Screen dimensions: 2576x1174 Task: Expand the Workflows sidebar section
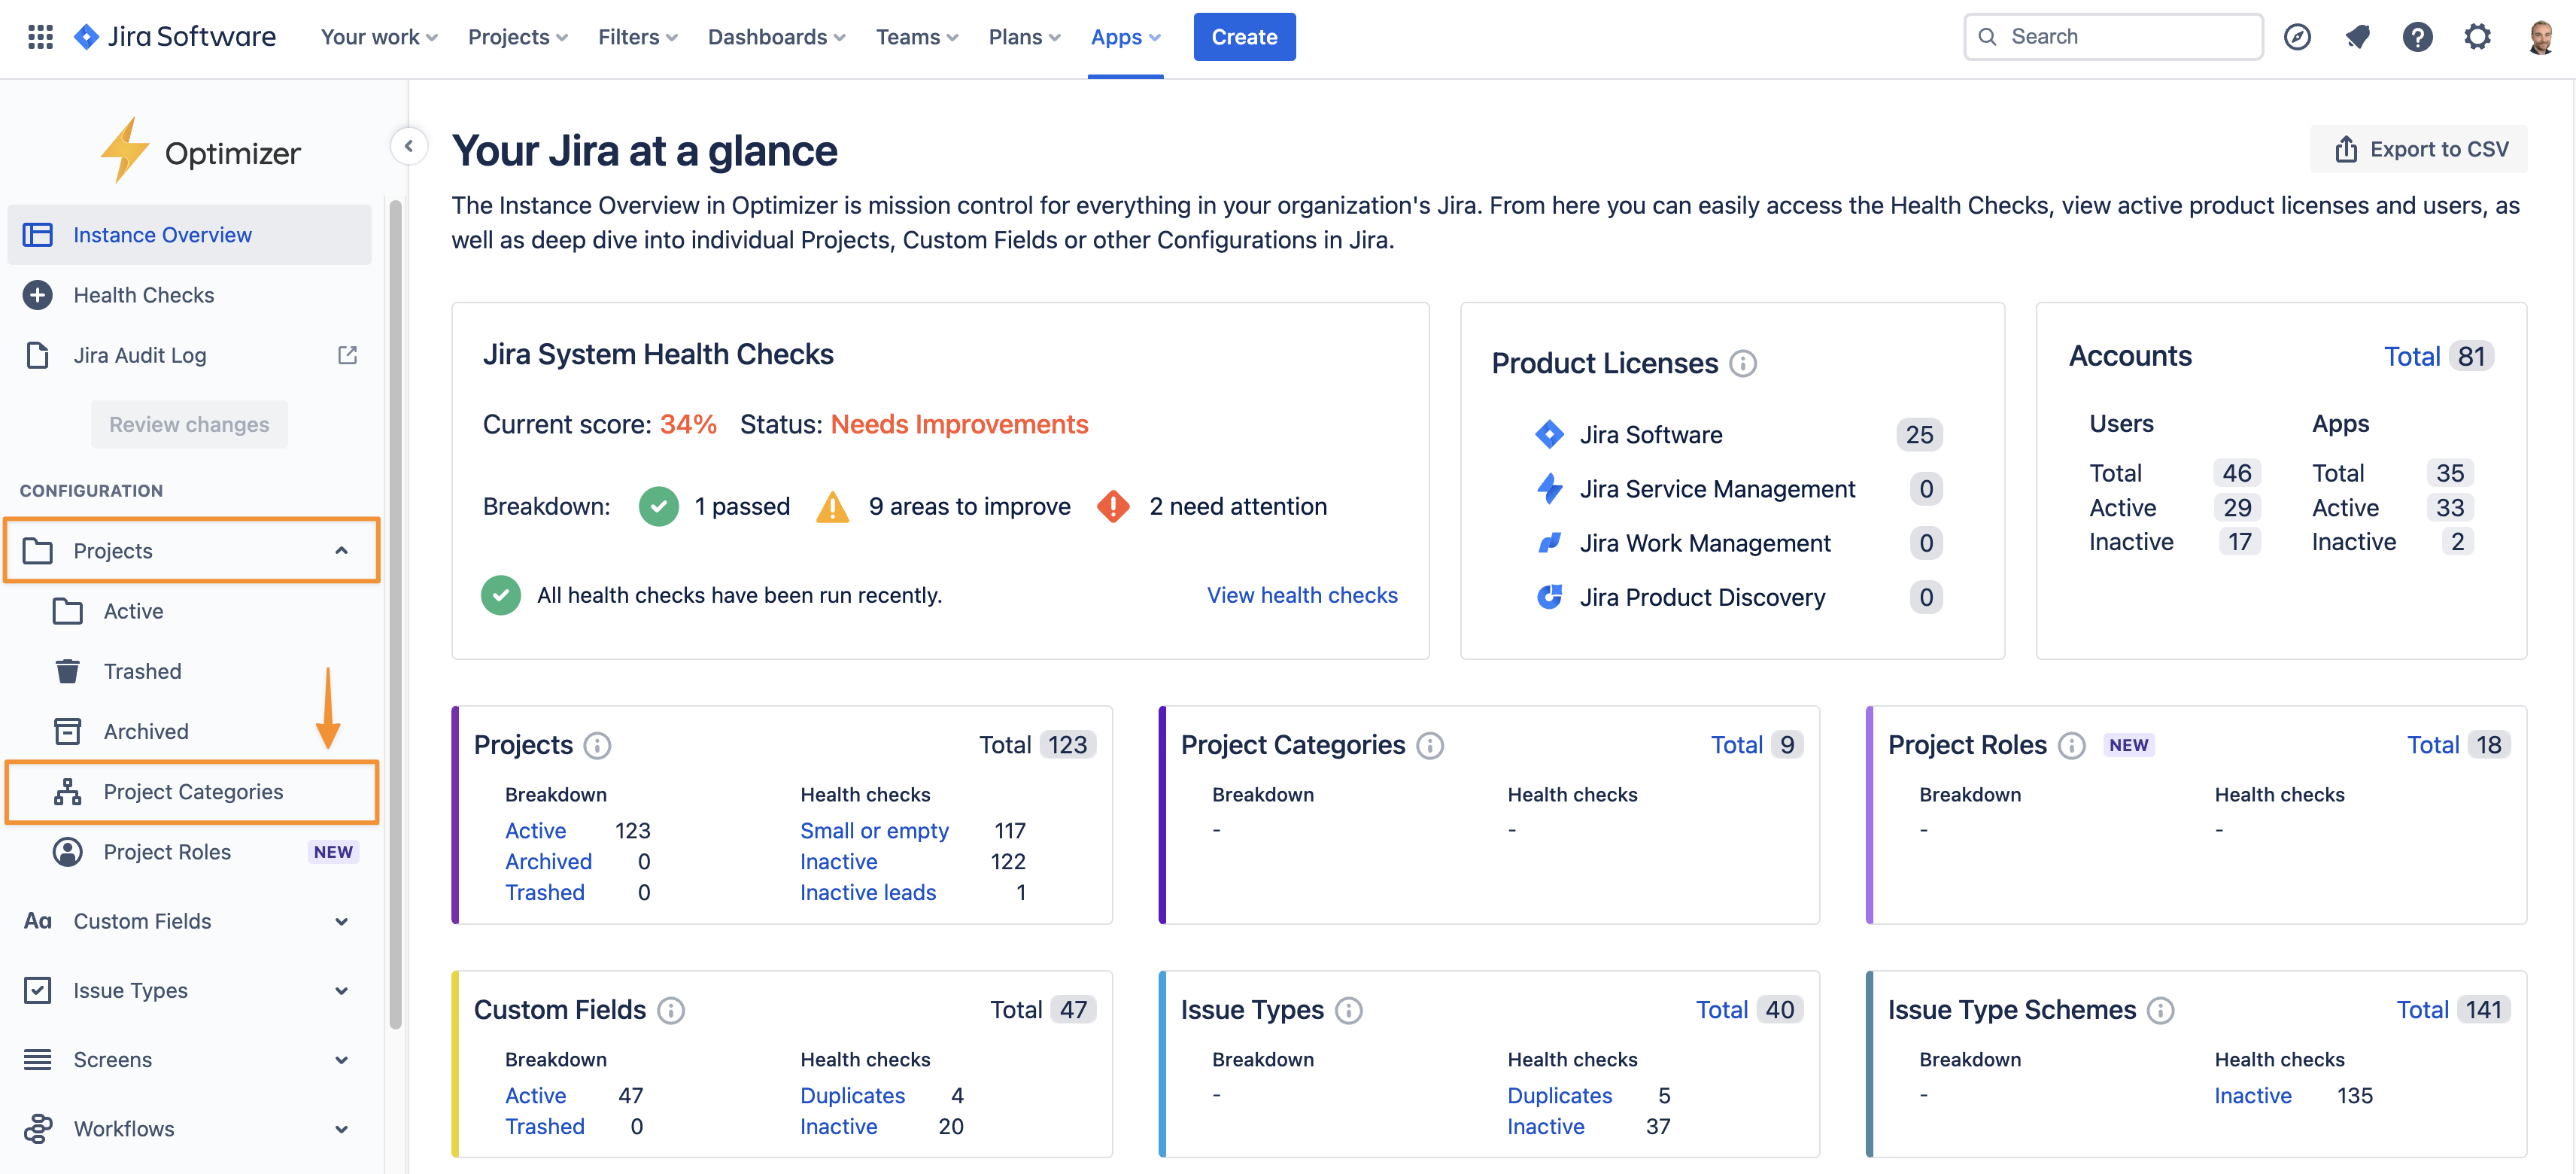pos(341,1129)
